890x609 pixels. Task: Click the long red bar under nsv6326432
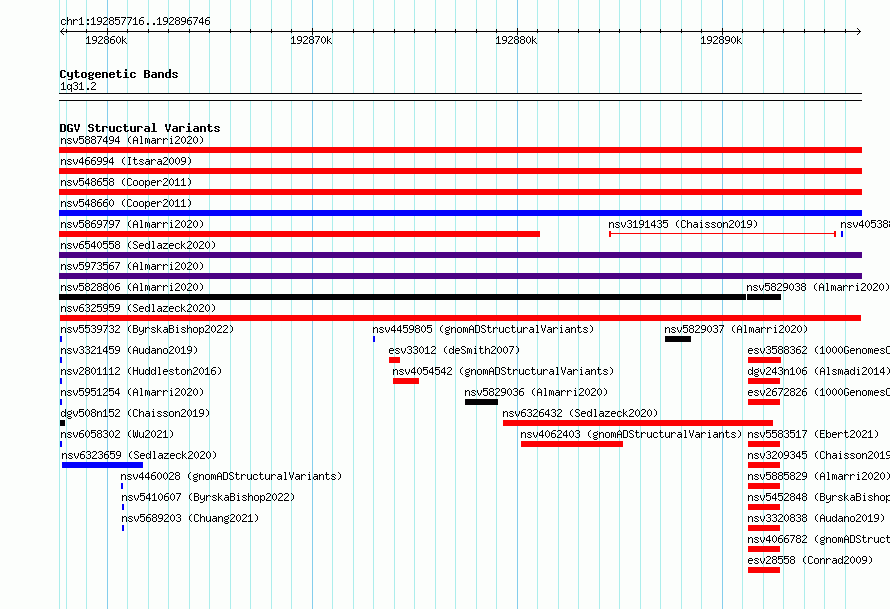coord(638,423)
